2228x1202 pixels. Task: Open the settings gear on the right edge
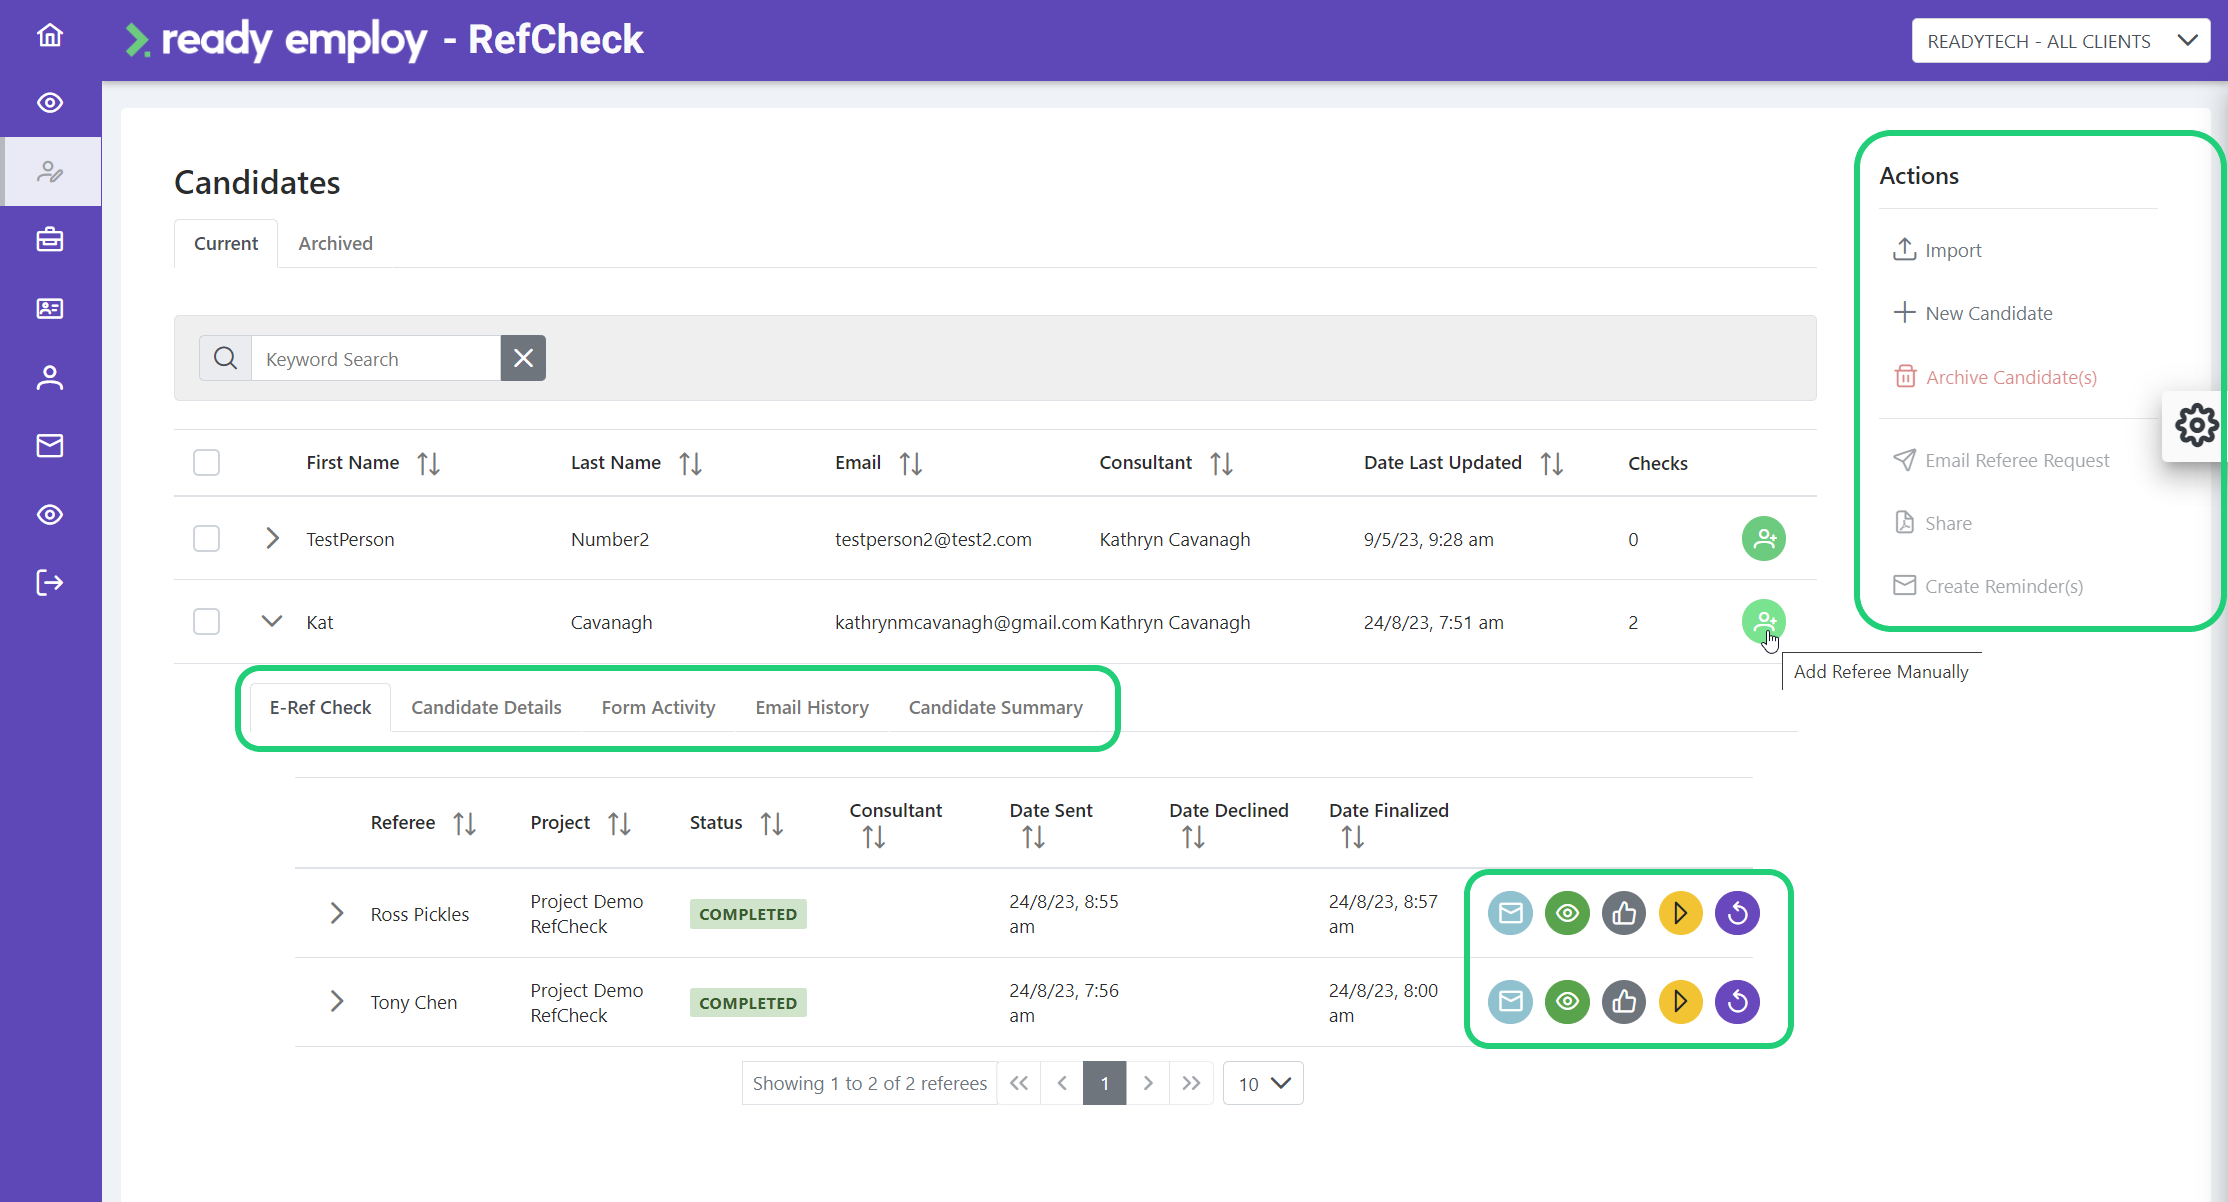point(2196,426)
